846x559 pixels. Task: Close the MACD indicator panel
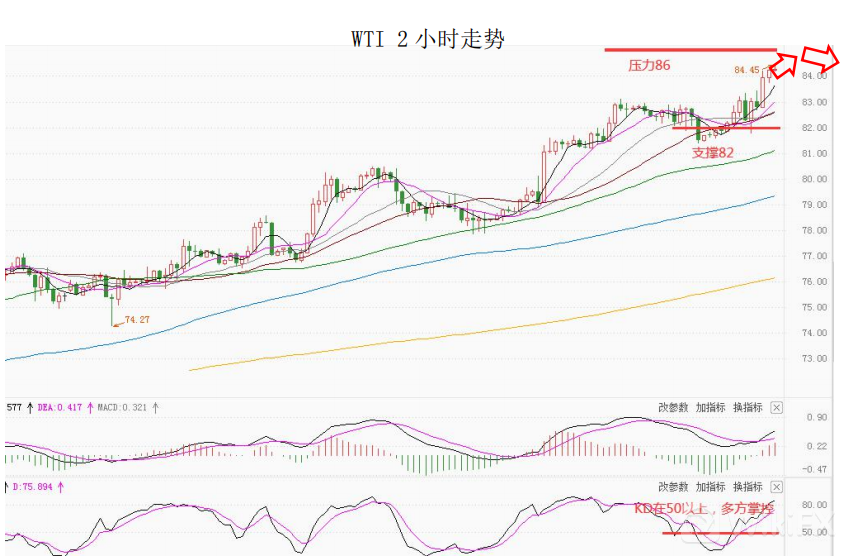point(776,408)
